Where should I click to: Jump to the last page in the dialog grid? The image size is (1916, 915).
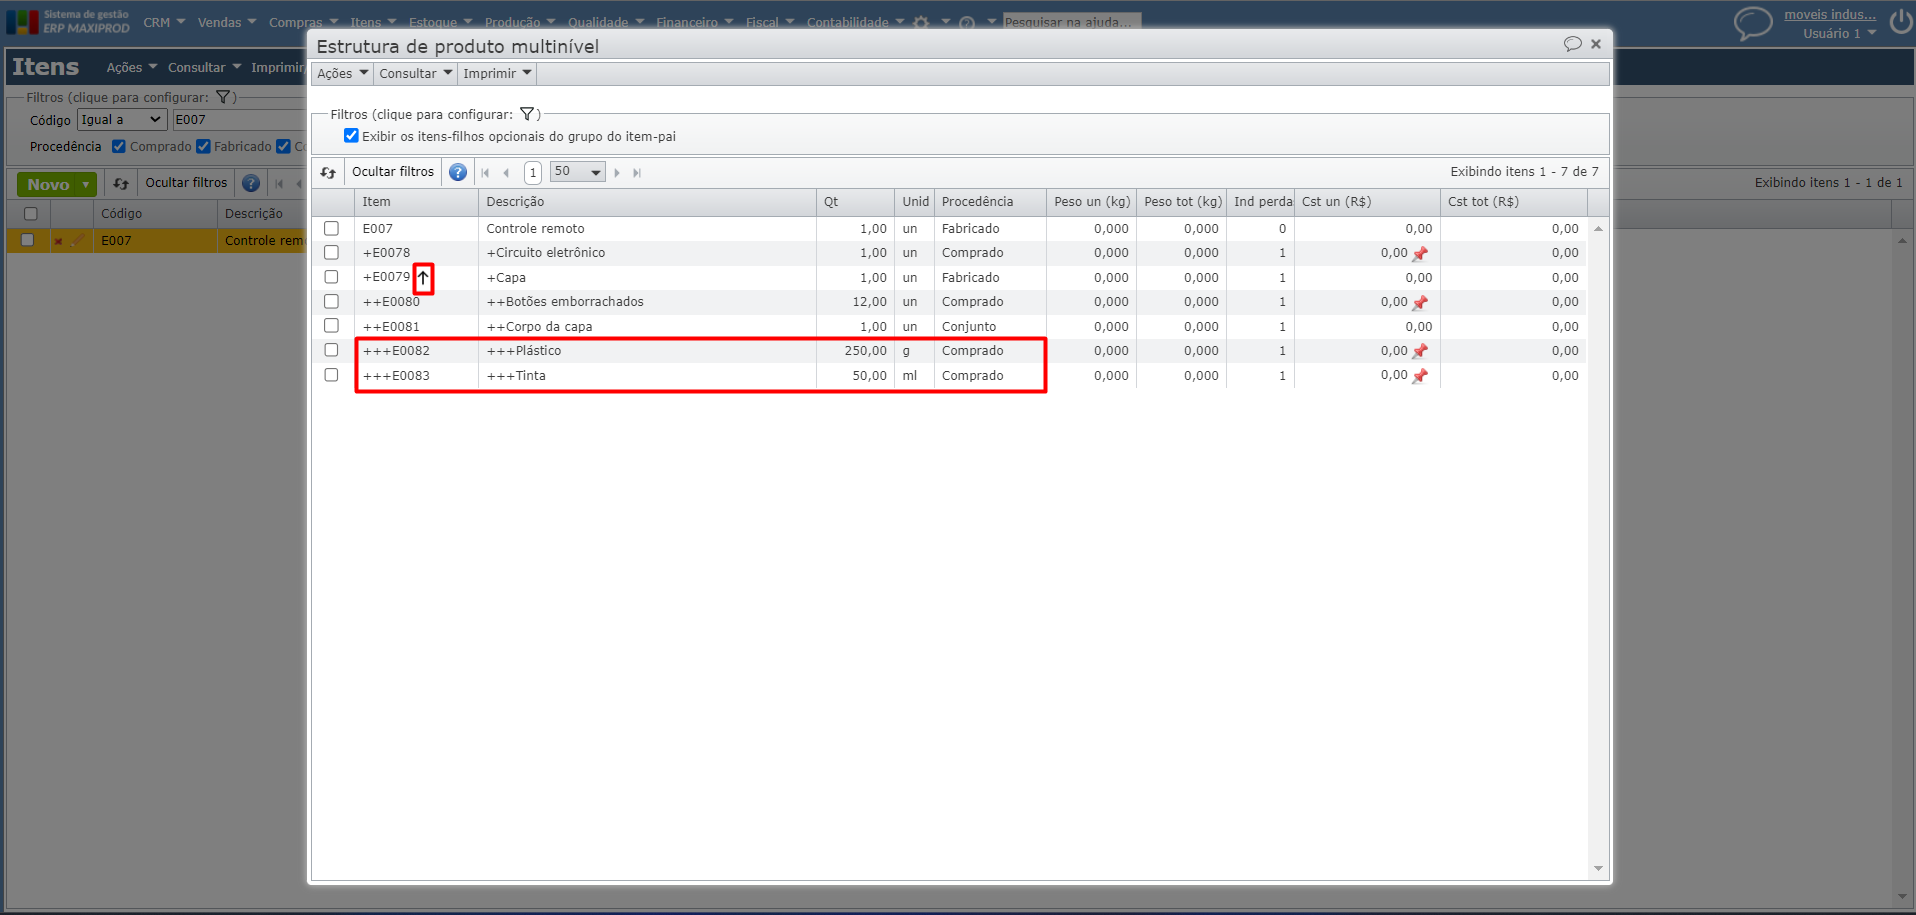[637, 173]
